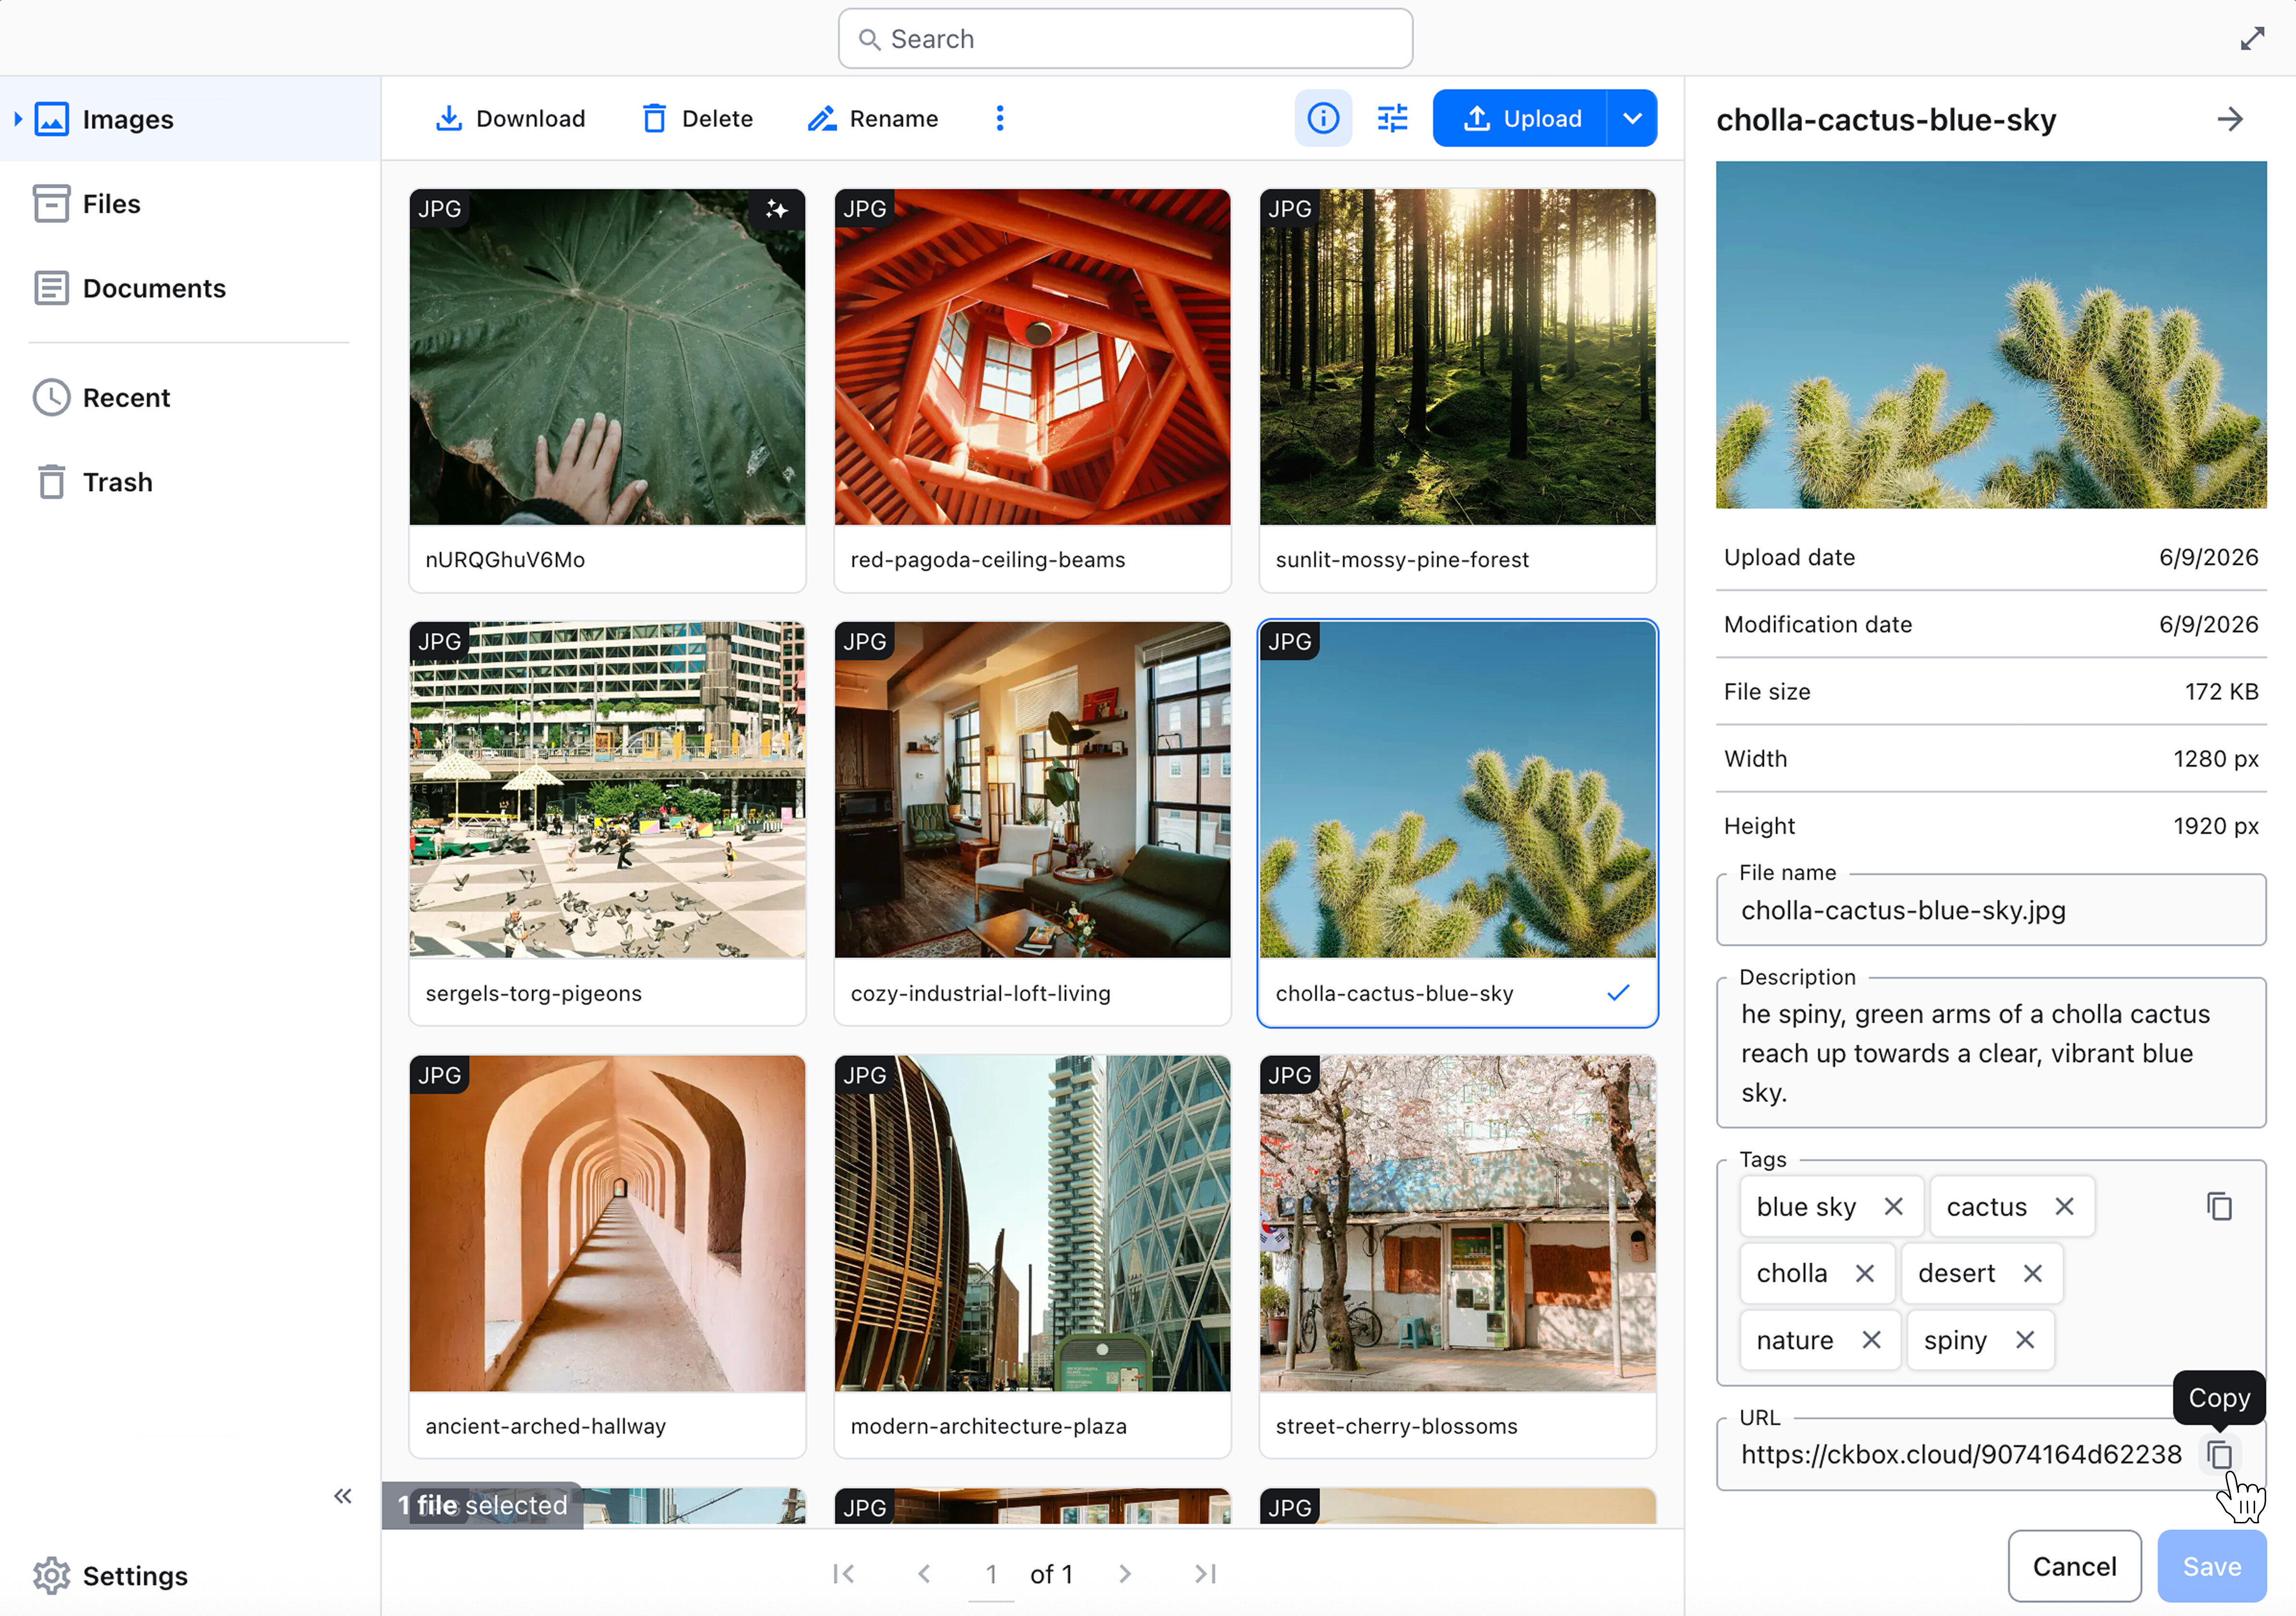Click the Delete trash icon in toolbar
The width and height of the screenshot is (2296, 1616).
654,119
